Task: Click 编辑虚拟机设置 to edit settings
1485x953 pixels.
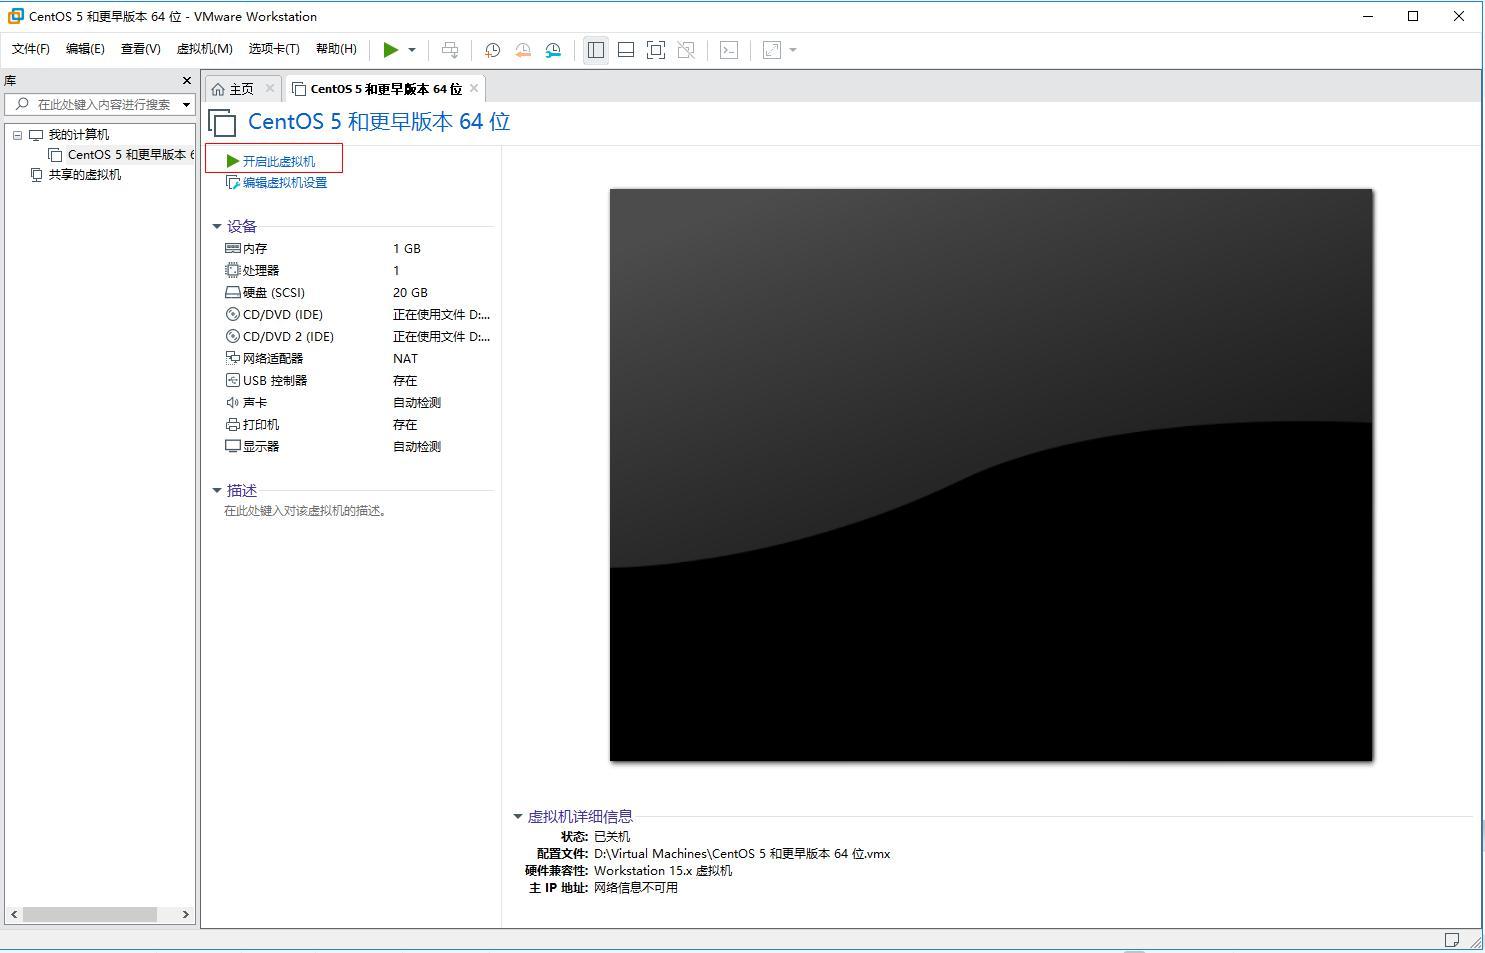Action: (x=283, y=182)
